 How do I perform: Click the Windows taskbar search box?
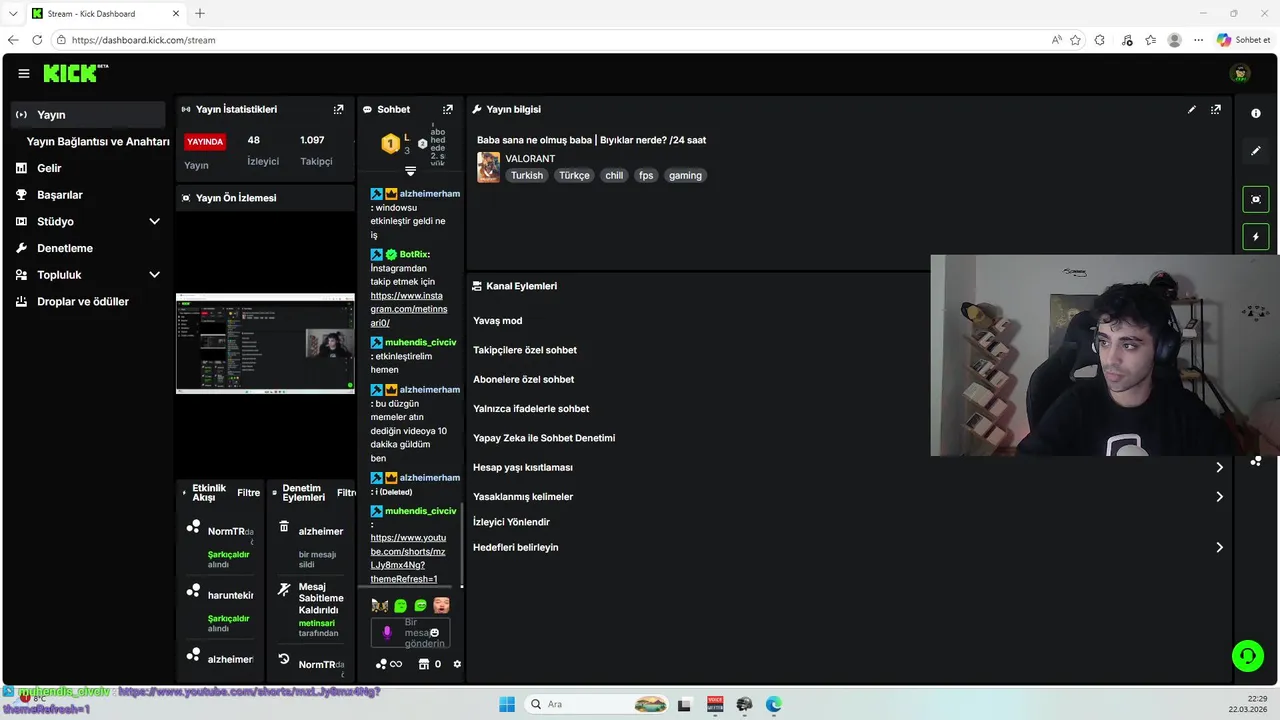pyautogui.click(x=598, y=704)
